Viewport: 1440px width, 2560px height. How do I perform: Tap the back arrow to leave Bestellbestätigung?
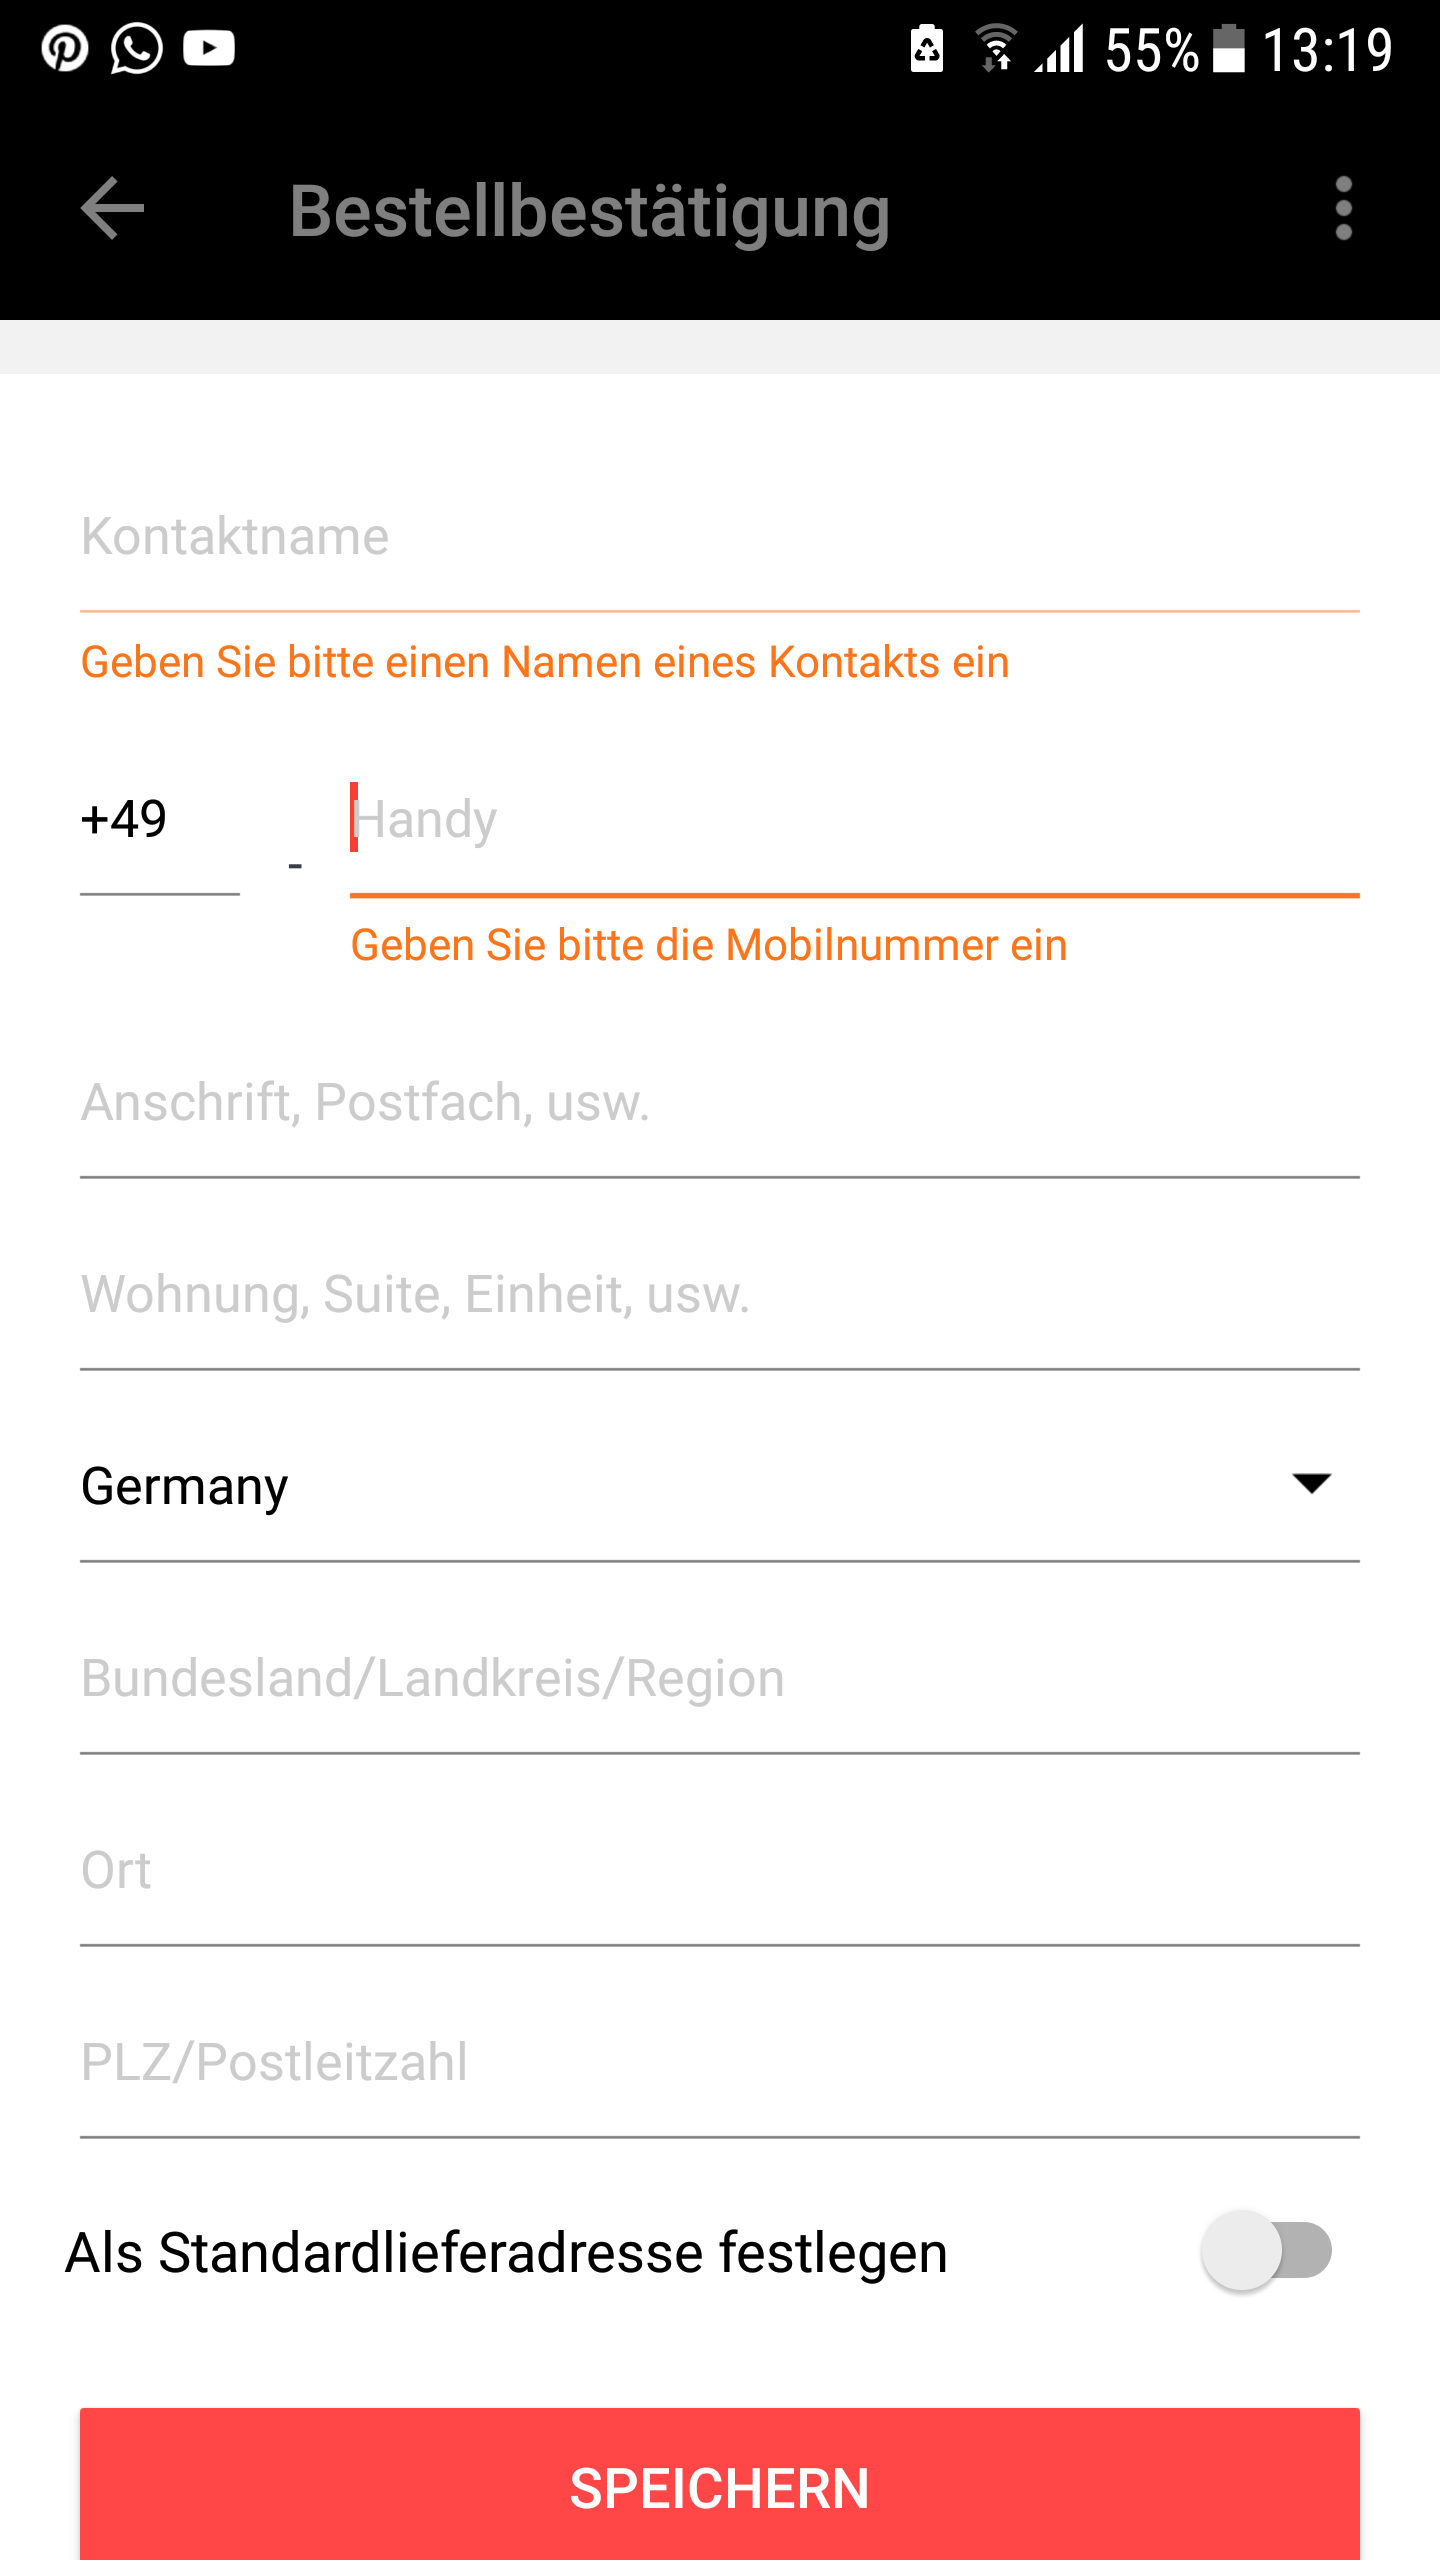(113, 210)
